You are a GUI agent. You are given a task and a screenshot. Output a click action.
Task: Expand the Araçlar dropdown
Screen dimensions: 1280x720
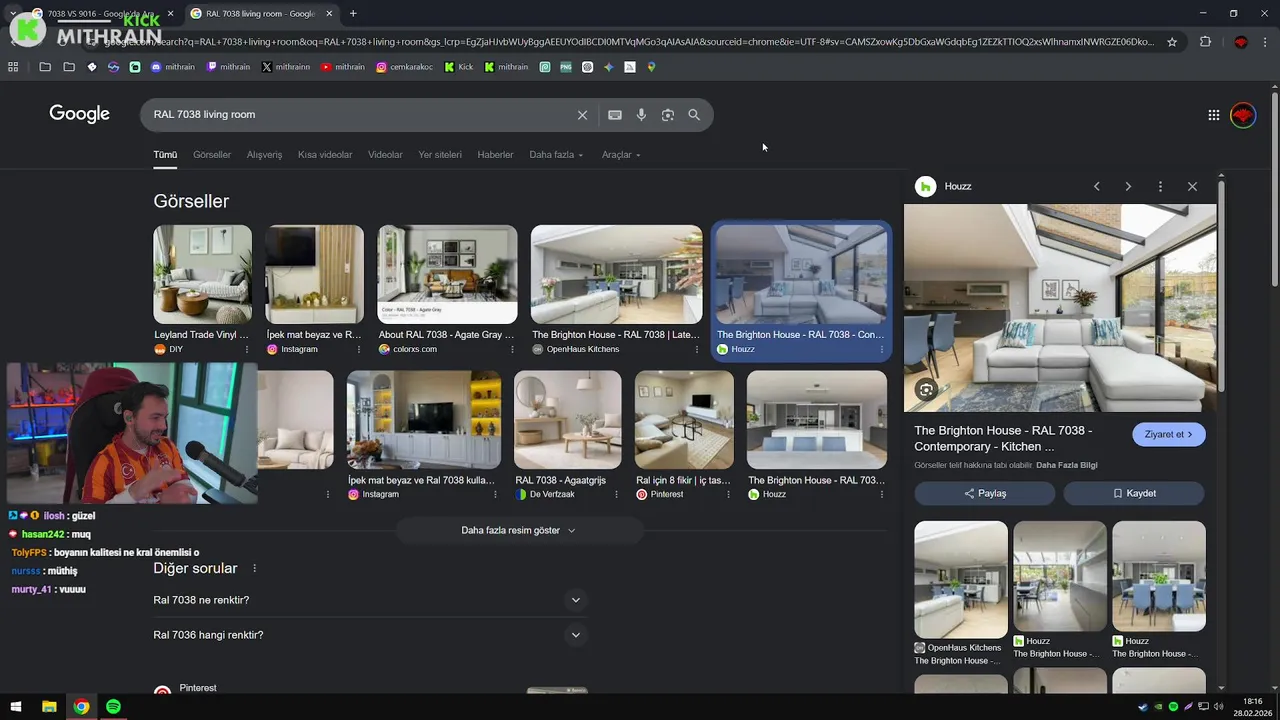(621, 155)
